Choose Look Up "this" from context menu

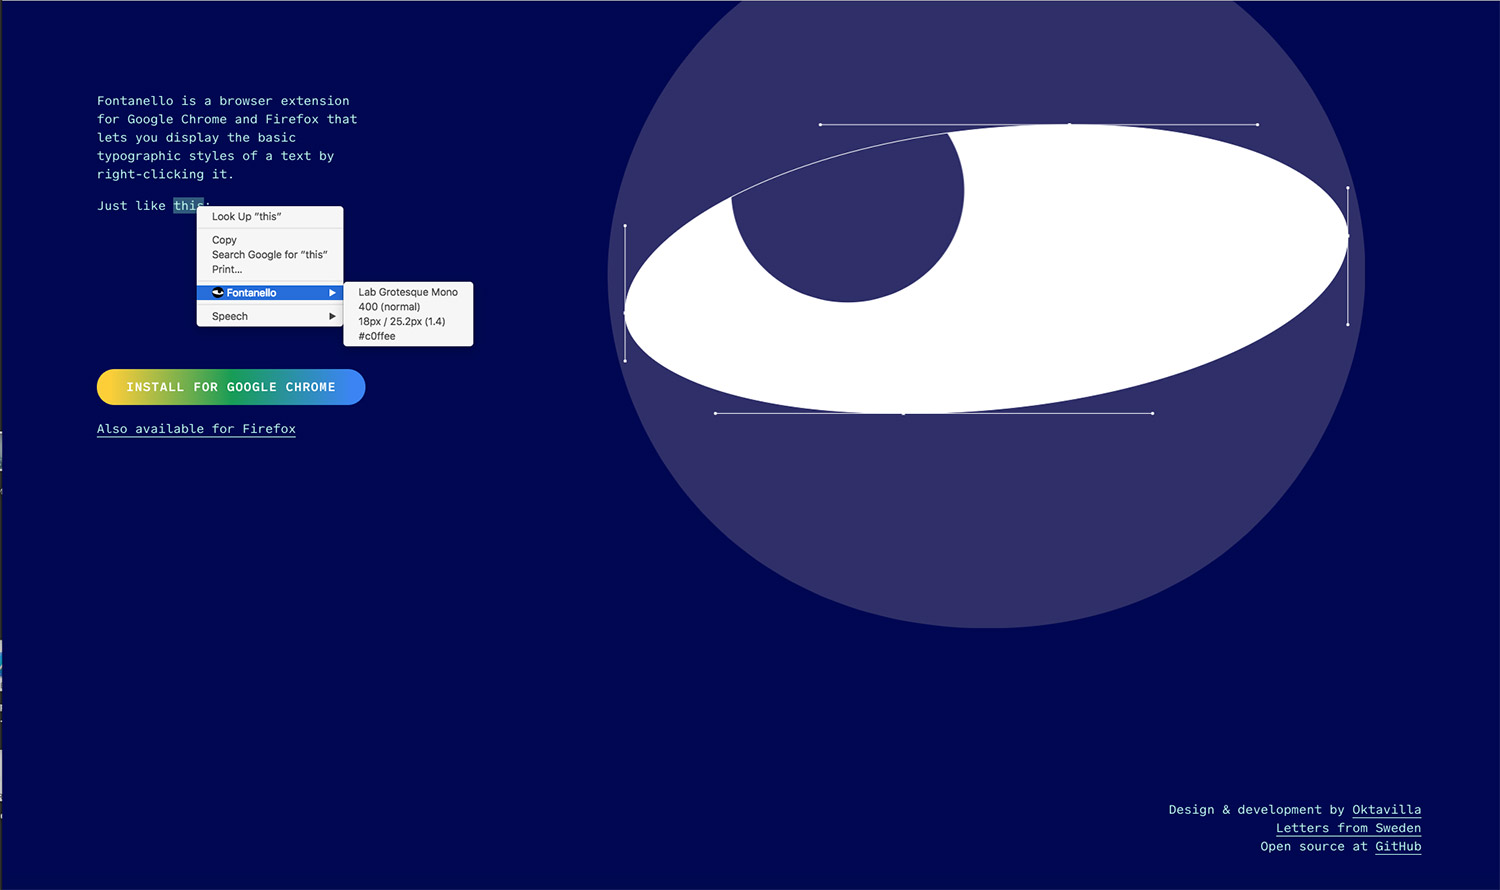coord(246,217)
